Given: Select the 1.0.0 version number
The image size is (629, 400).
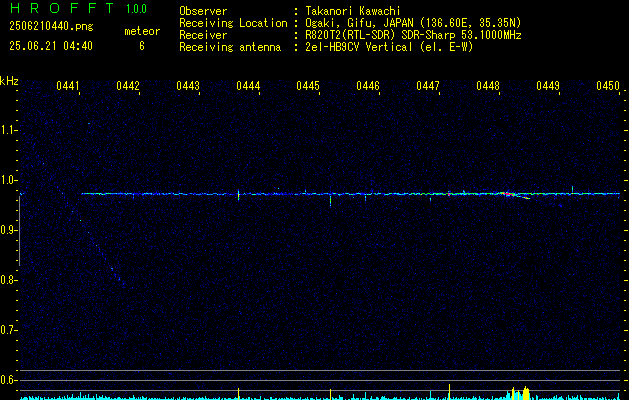Looking at the screenshot, I should (136, 9).
